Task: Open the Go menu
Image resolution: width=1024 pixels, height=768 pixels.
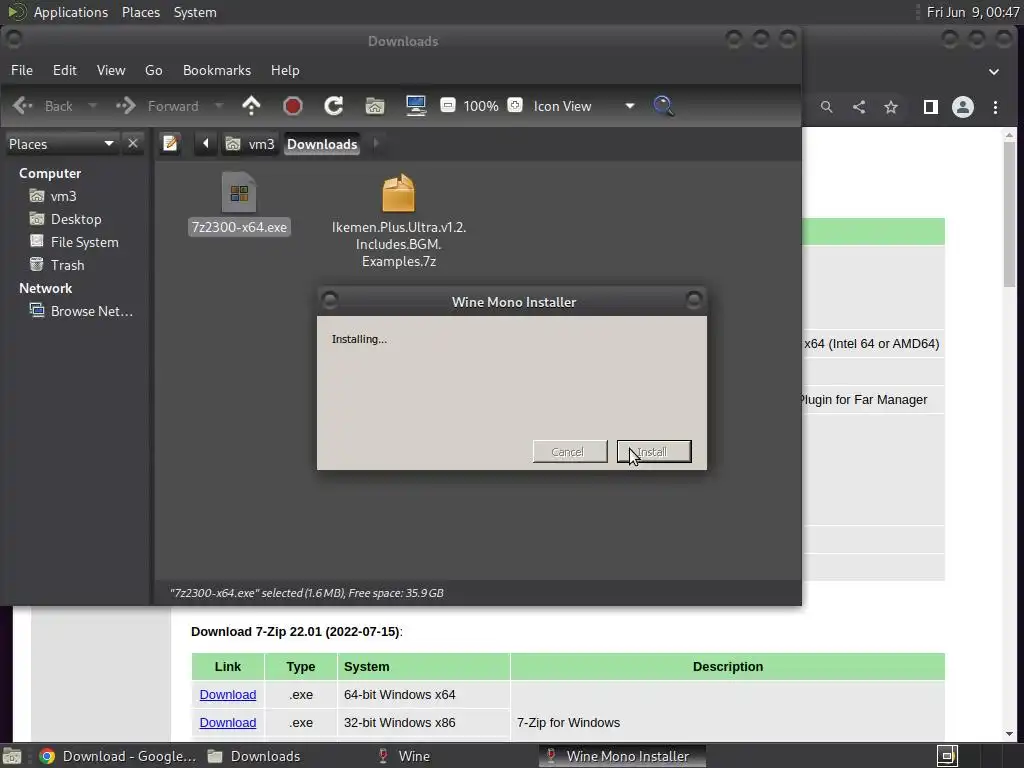Action: click(153, 70)
